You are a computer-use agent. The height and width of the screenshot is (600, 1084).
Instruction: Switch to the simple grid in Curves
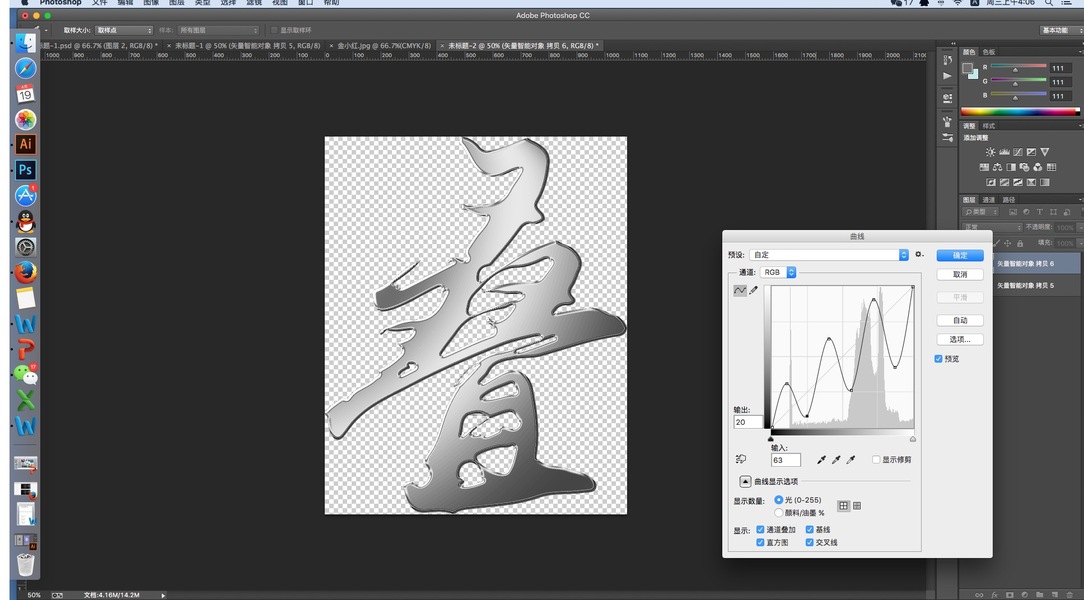coord(843,506)
